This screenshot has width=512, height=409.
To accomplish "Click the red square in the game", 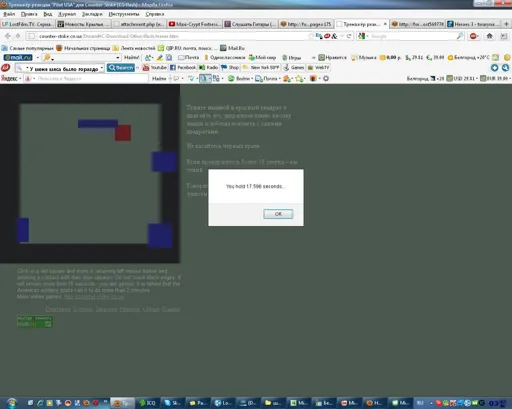I will (123, 133).
